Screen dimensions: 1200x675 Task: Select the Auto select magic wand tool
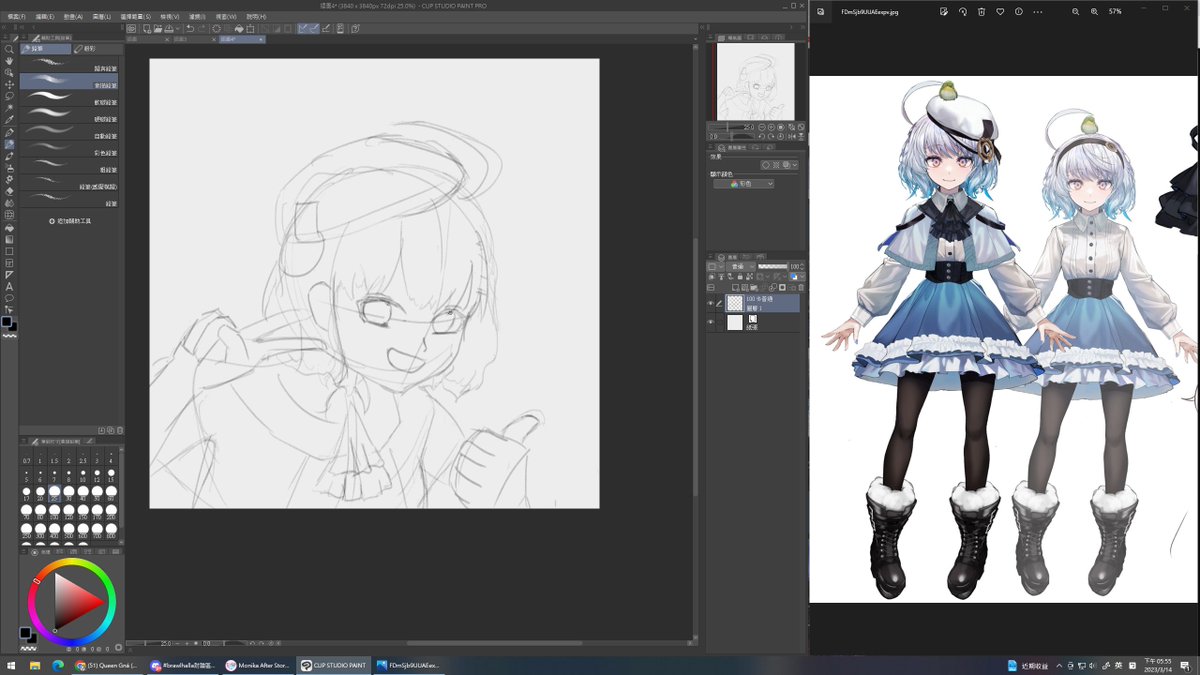9,108
